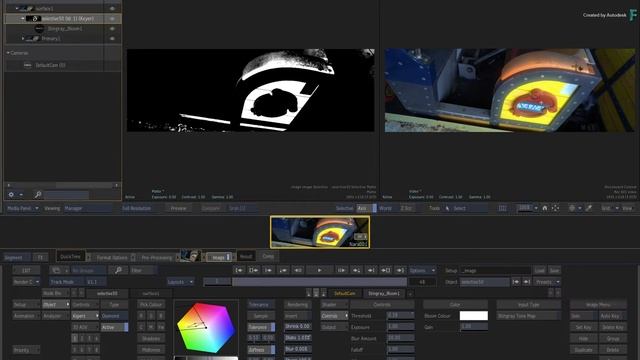This screenshot has width=640, height=360.
Task: Open the gear settings icon under the tree
Action: [x=11, y=195]
